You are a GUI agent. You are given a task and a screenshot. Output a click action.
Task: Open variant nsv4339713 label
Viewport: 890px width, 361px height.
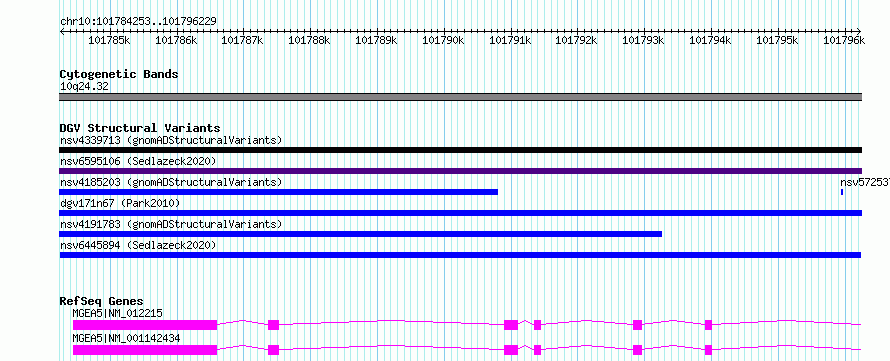pos(171,140)
